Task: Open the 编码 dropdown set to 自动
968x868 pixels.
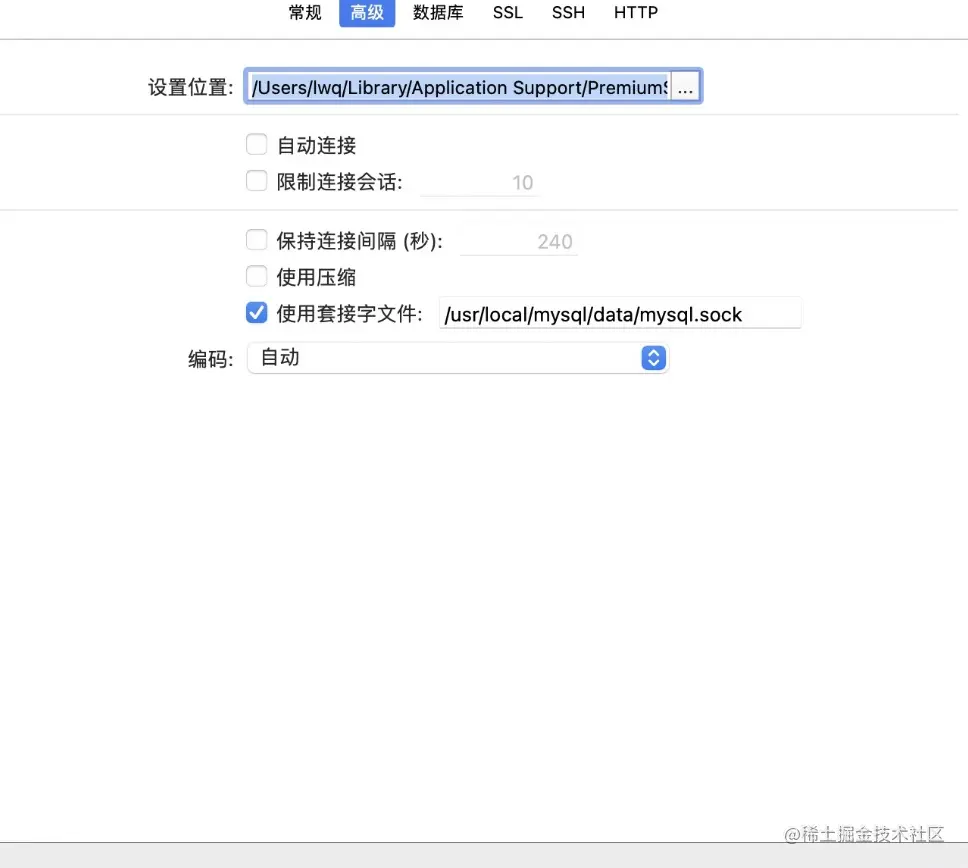Action: tap(458, 358)
